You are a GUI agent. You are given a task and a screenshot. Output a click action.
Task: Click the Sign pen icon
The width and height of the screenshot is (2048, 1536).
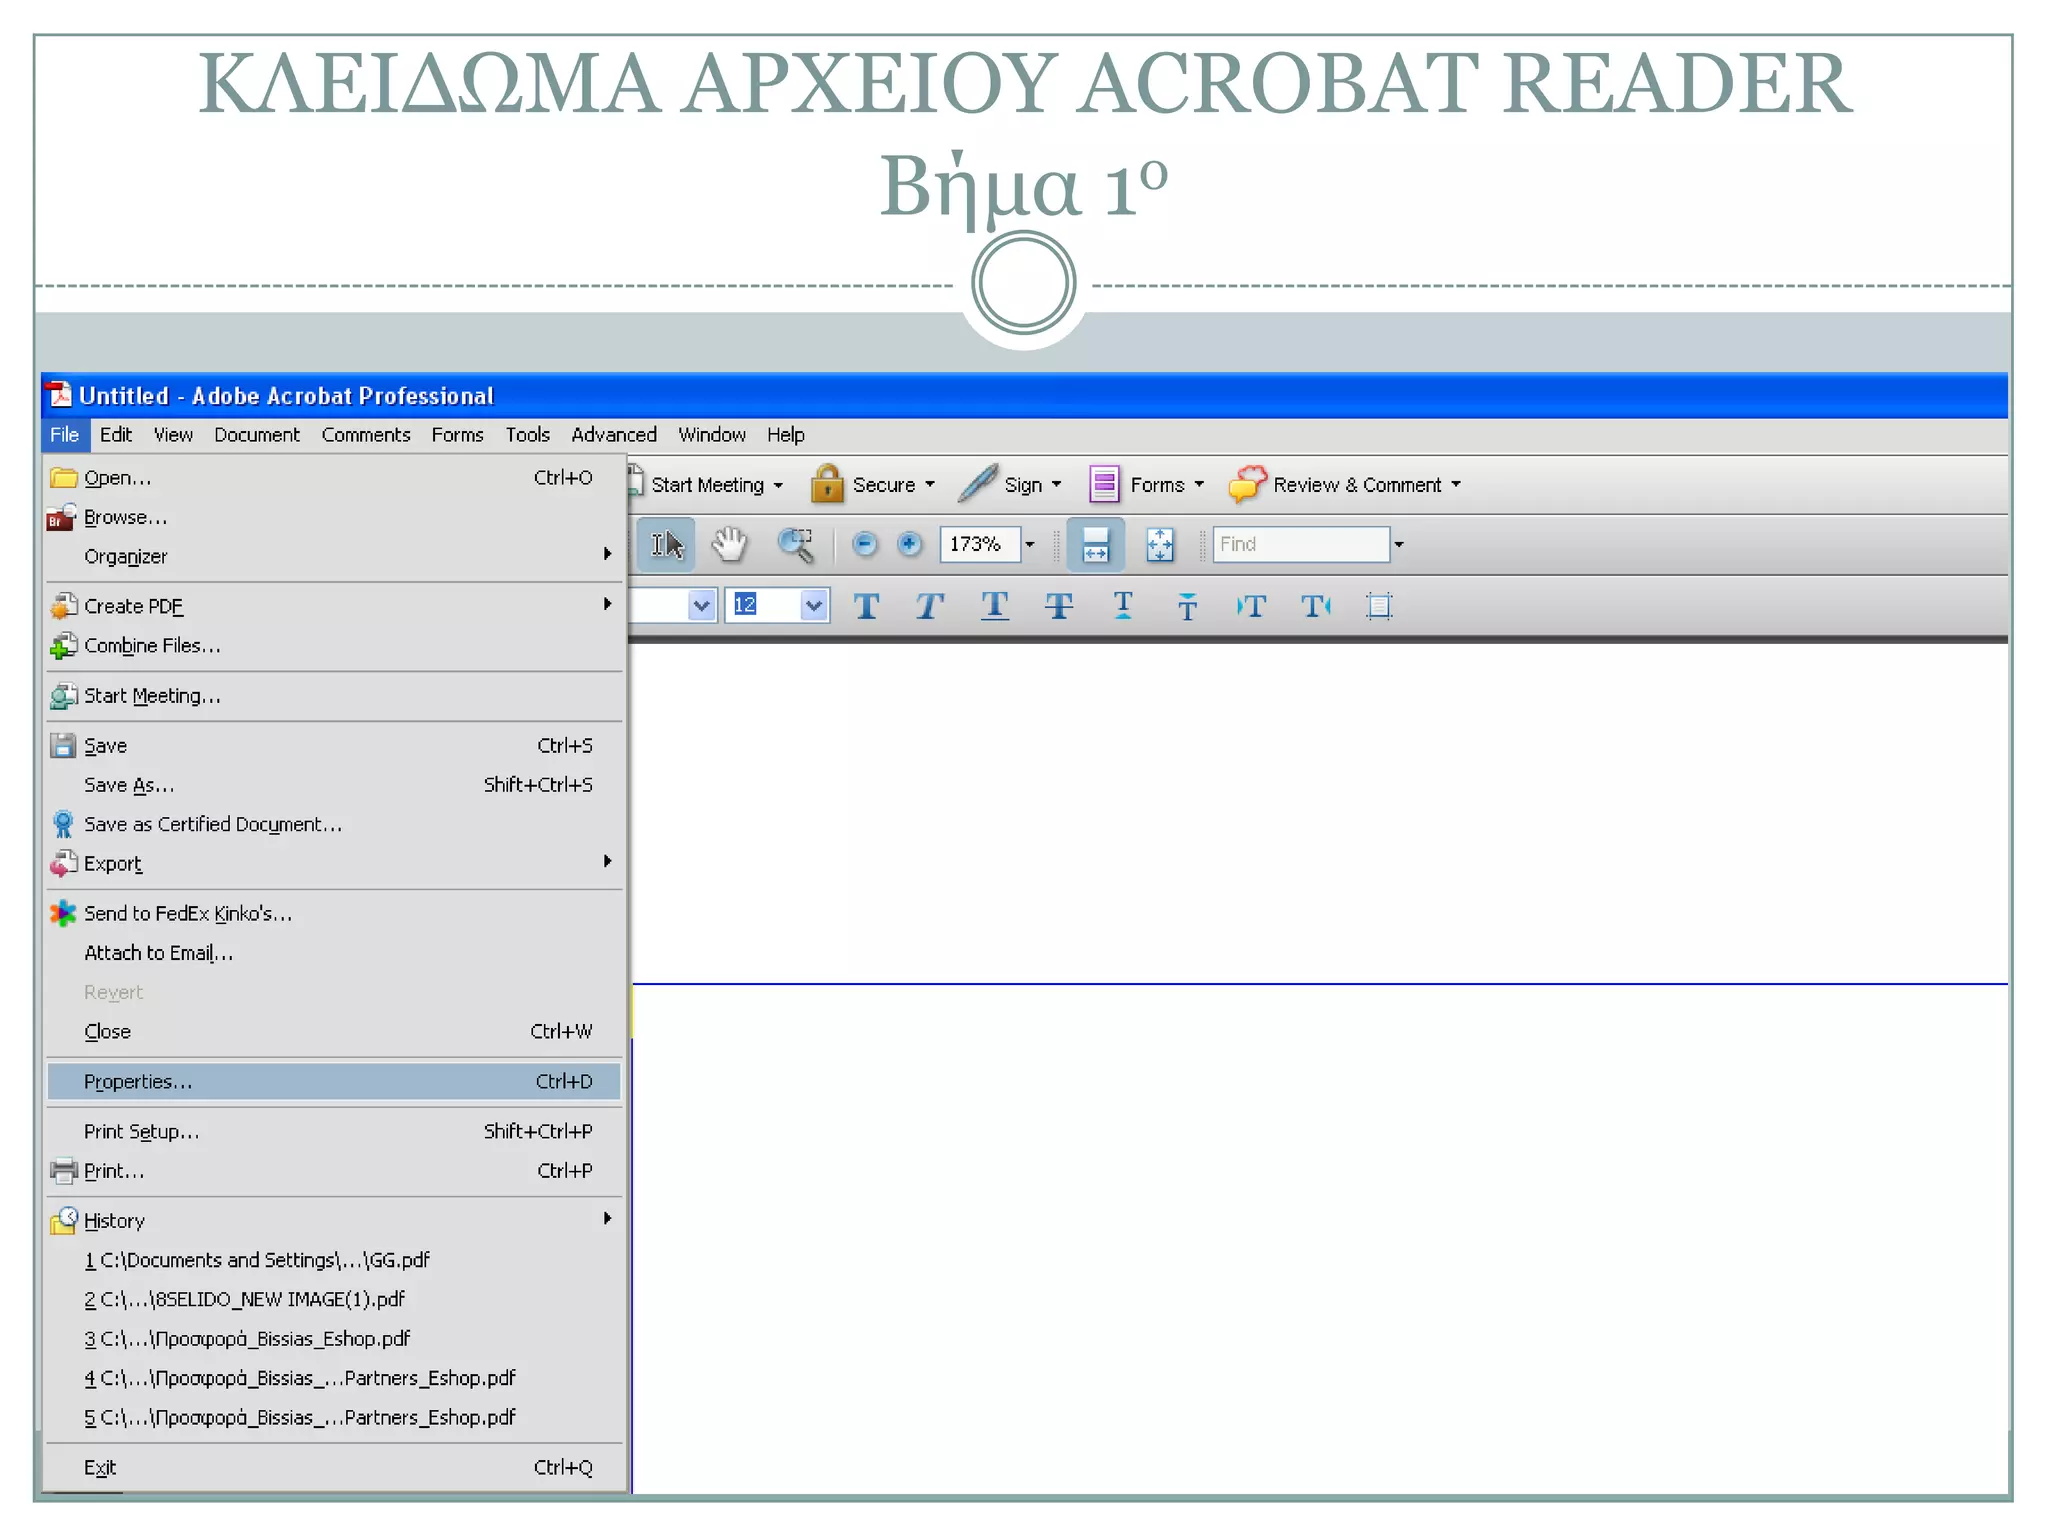[977, 484]
